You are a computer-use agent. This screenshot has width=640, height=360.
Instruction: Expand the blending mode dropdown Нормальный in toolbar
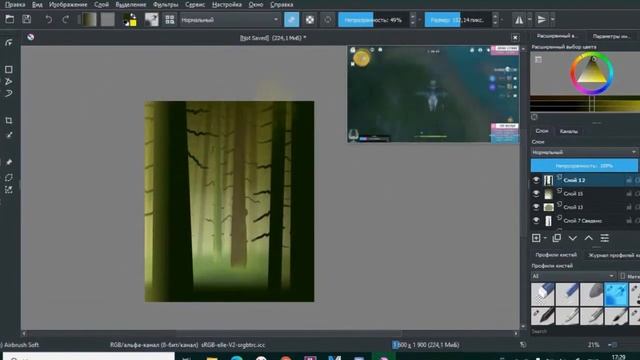click(x=230, y=20)
